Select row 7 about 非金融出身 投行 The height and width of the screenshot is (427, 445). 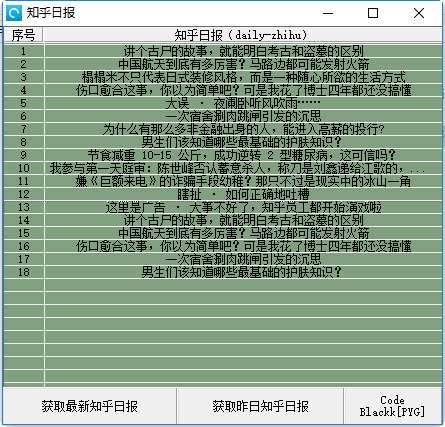tap(223, 129)
